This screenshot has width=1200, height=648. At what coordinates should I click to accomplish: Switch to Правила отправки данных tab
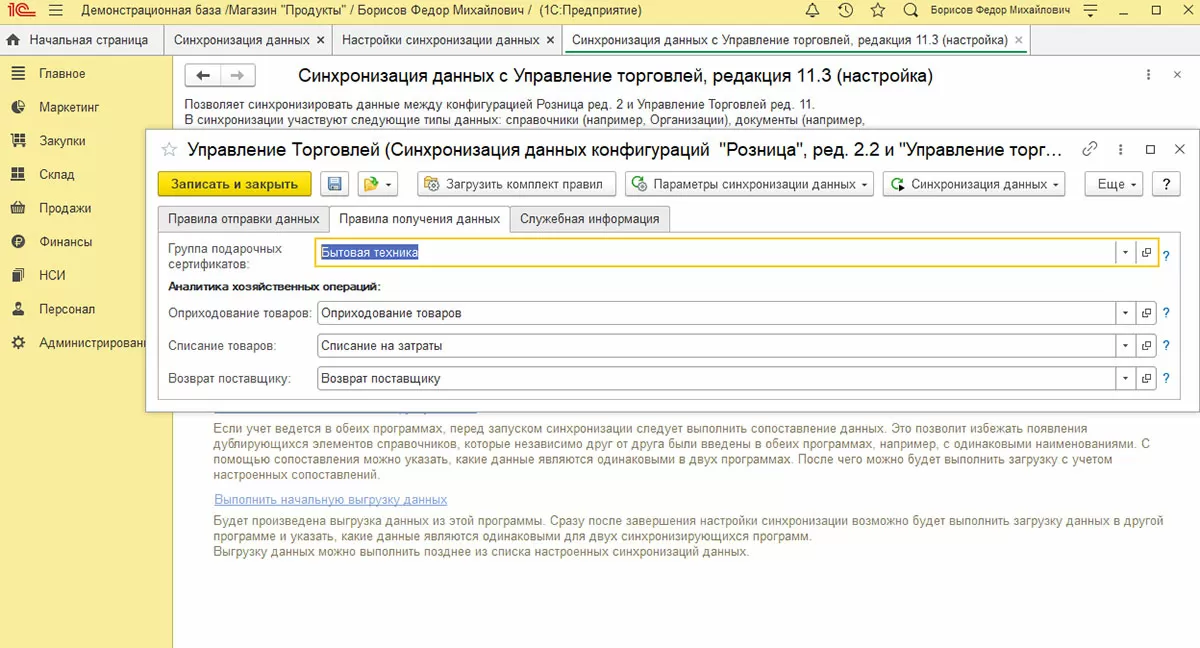pyautogui.click(x=243, y=219)
